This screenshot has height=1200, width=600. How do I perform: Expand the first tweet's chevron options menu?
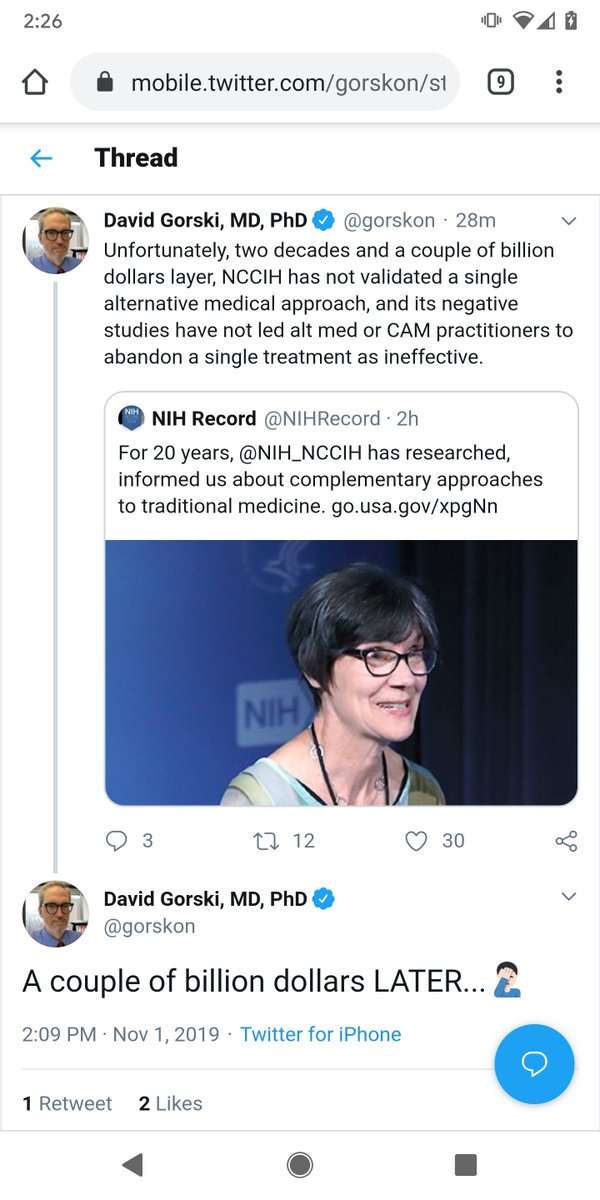(x=568, y=221)
